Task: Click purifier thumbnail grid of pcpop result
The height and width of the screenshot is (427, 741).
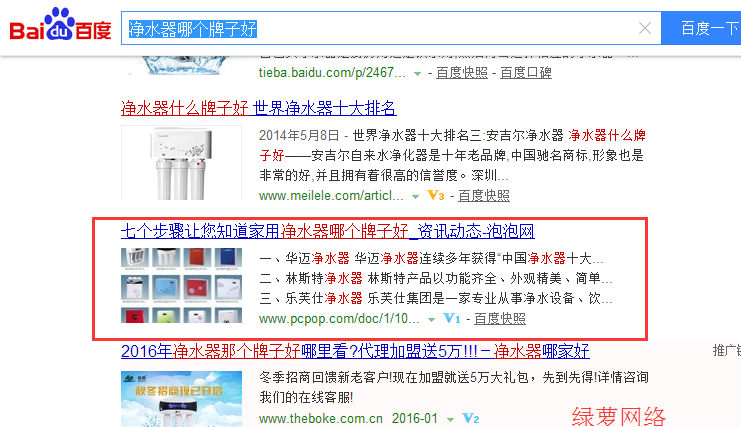Action: [x=181, y=285]
